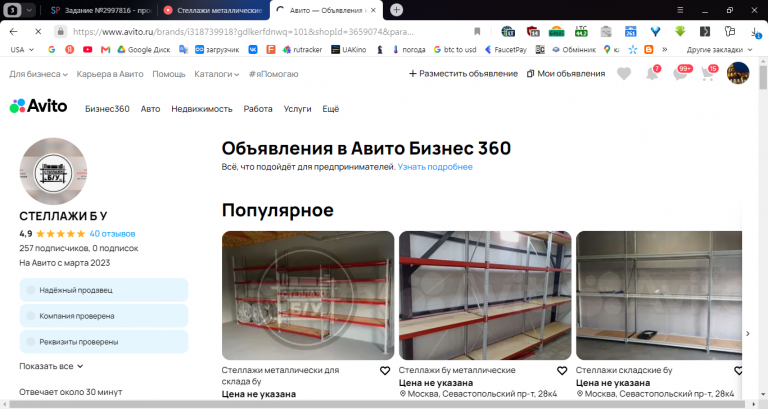Open the Стеллажи бу металлические photo
768x409 pixels.
pos(485,295)
